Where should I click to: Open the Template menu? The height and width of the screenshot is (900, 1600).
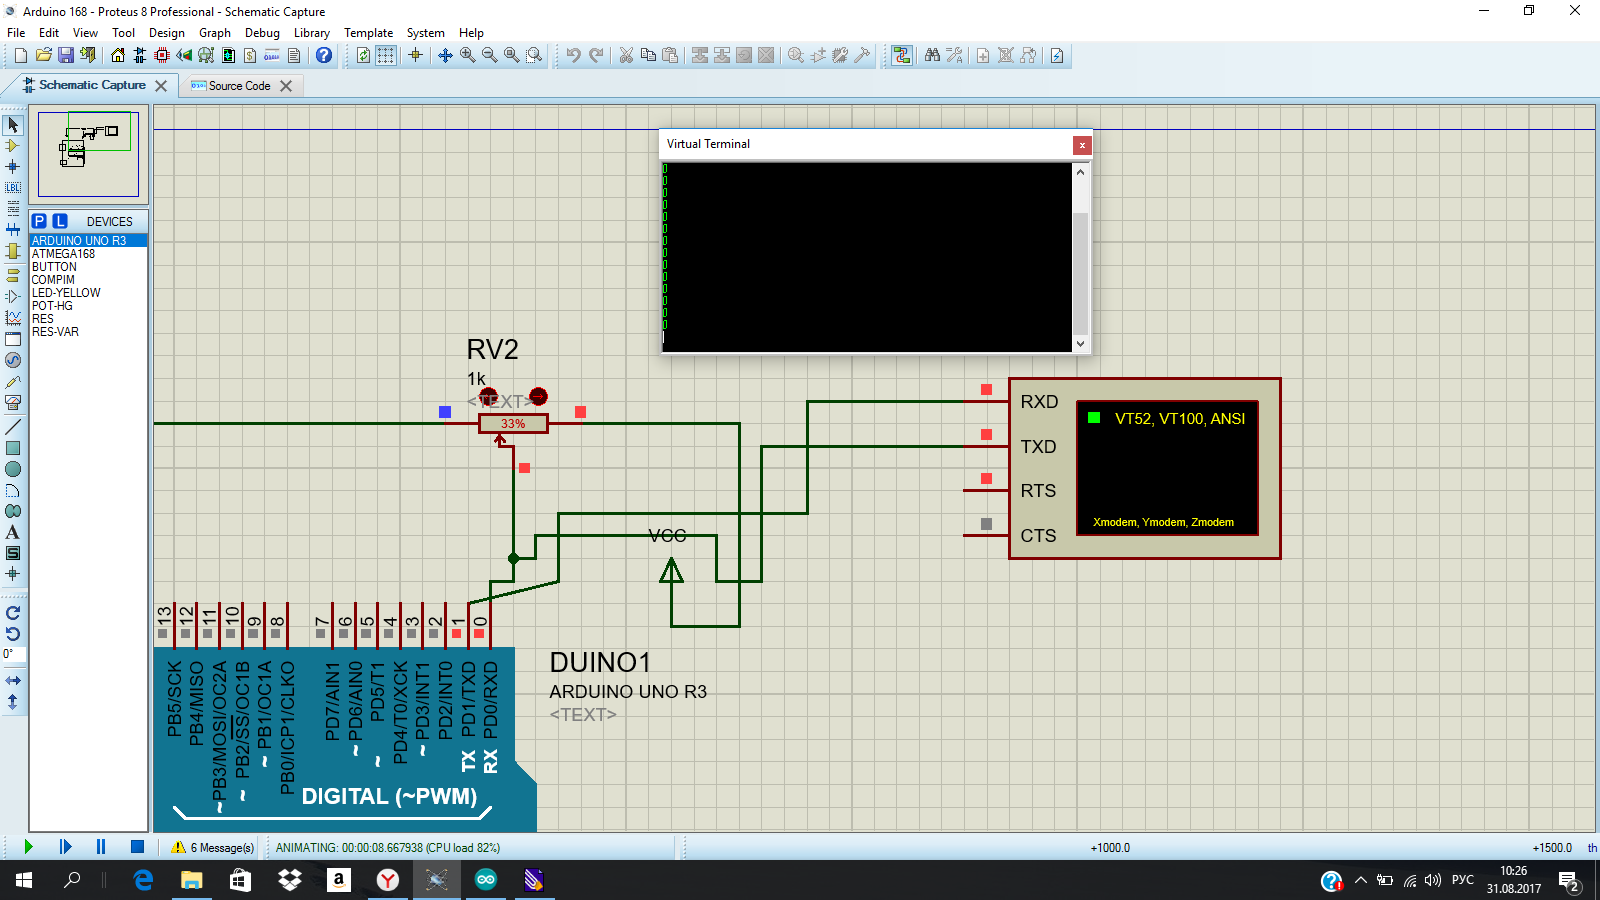point(369,33)
